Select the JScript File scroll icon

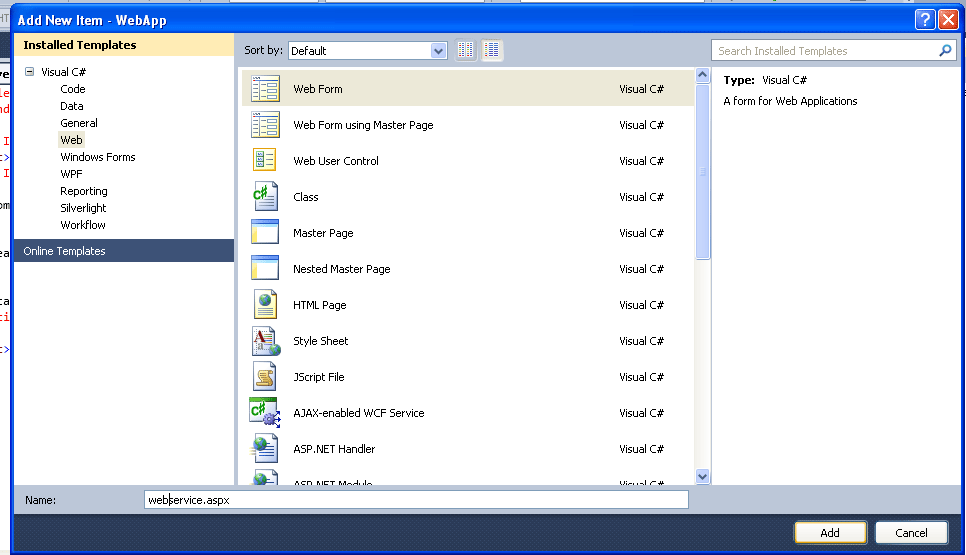(x=265, y=376)
